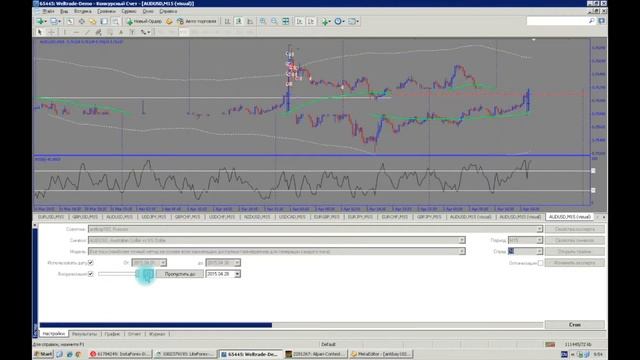Open the Profiles toolbar icon

55,21
